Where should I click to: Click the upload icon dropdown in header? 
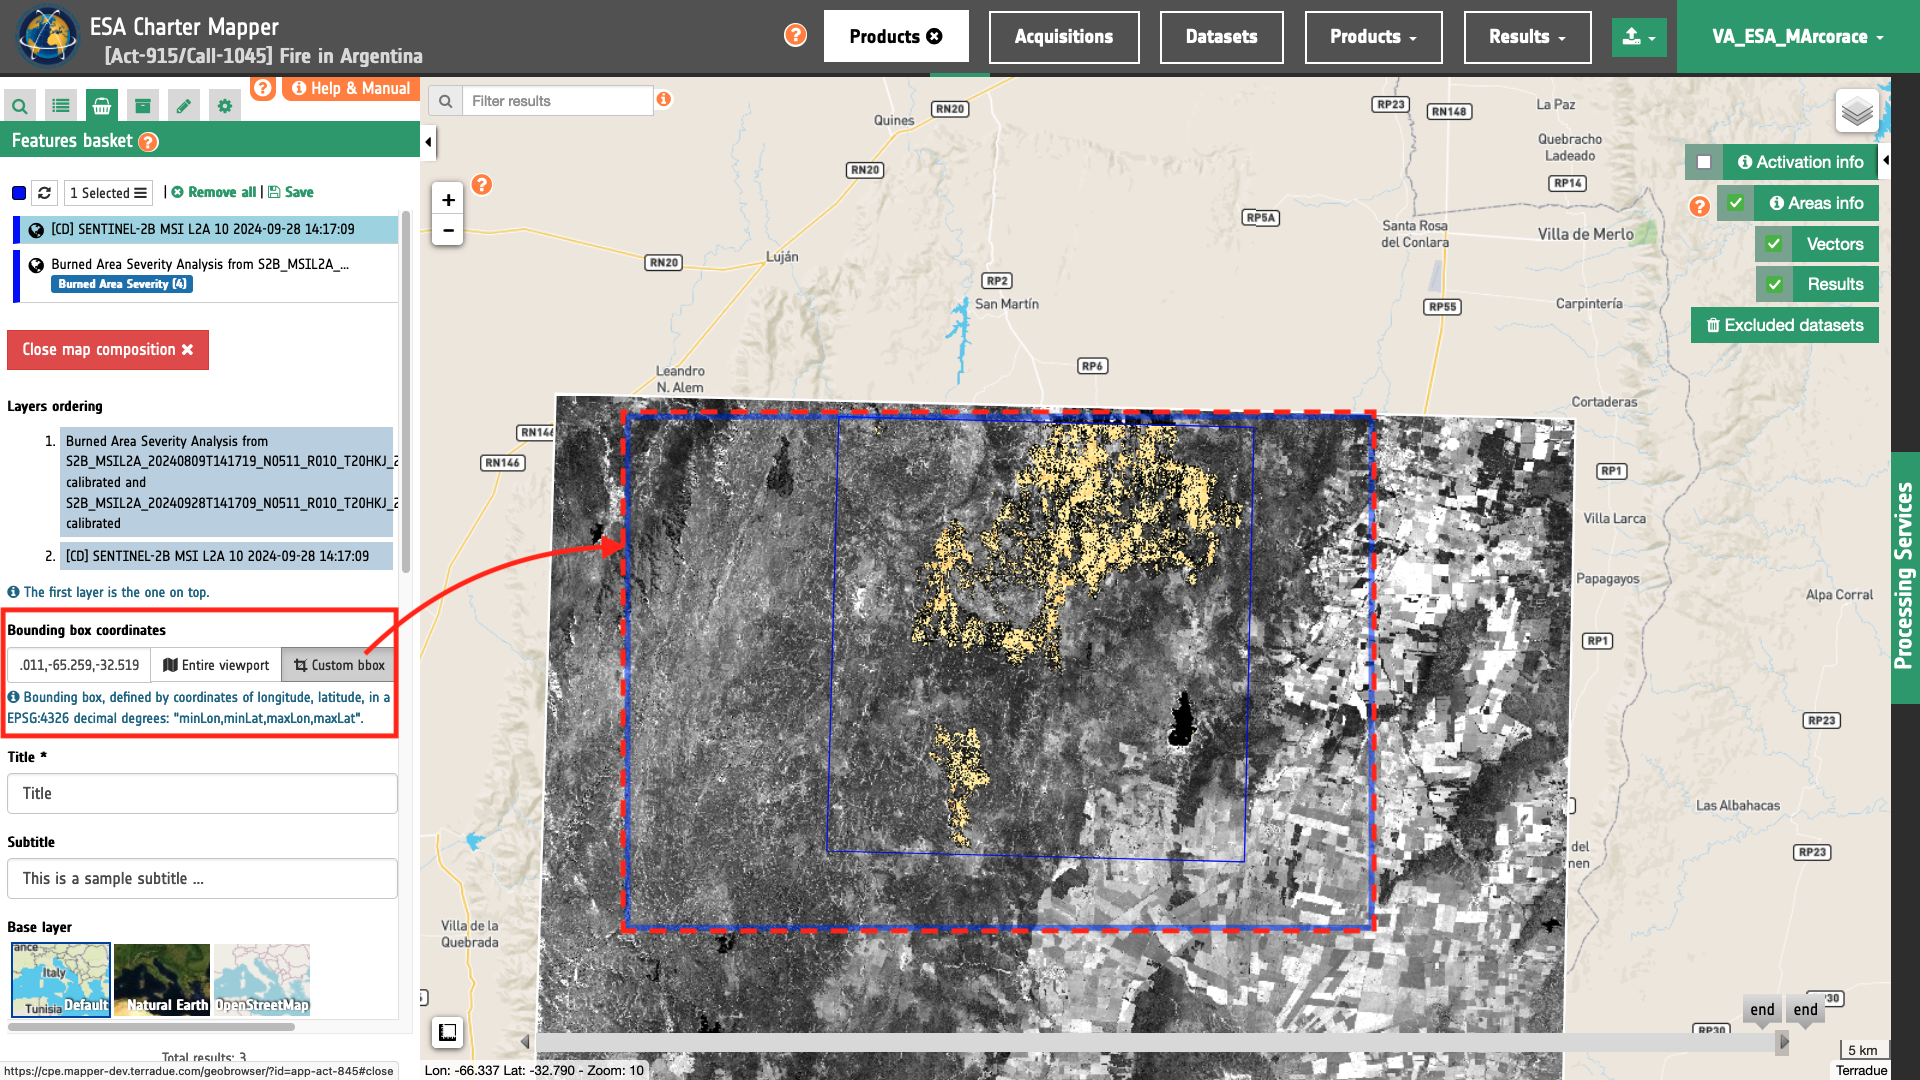point(1639,37)
